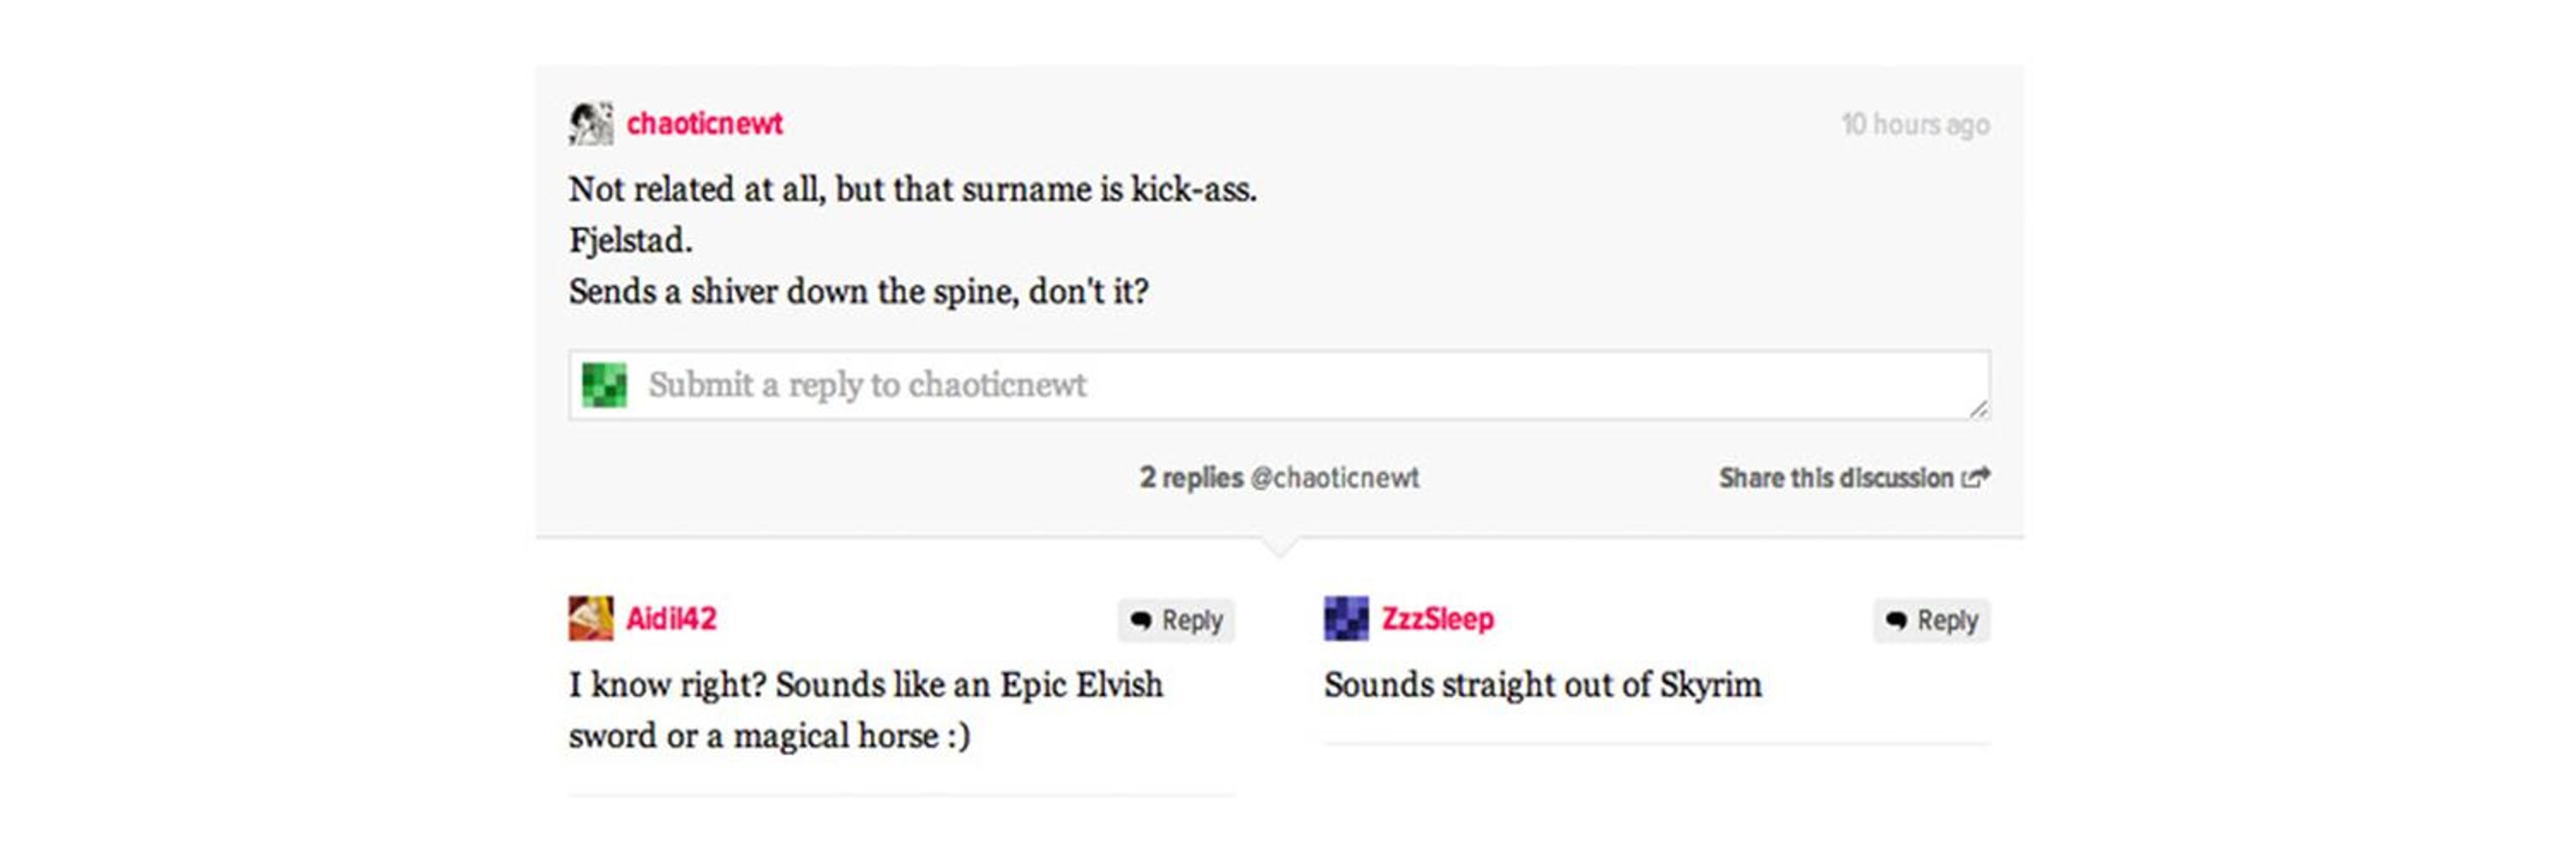Viewport: 2576px width, 859px height.
Task: Select 'Share this discussion' link
Action: pyautogui.click(x=1854, y=478)
